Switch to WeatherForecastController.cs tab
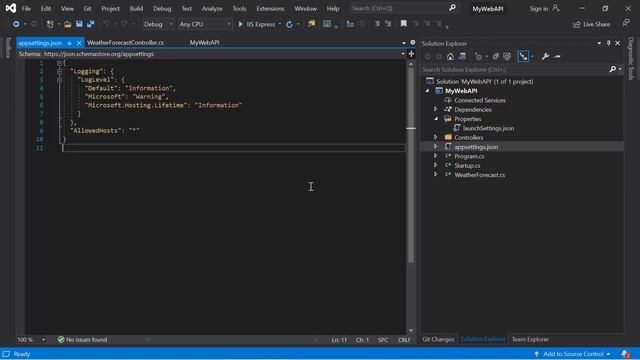 point(125,42)
